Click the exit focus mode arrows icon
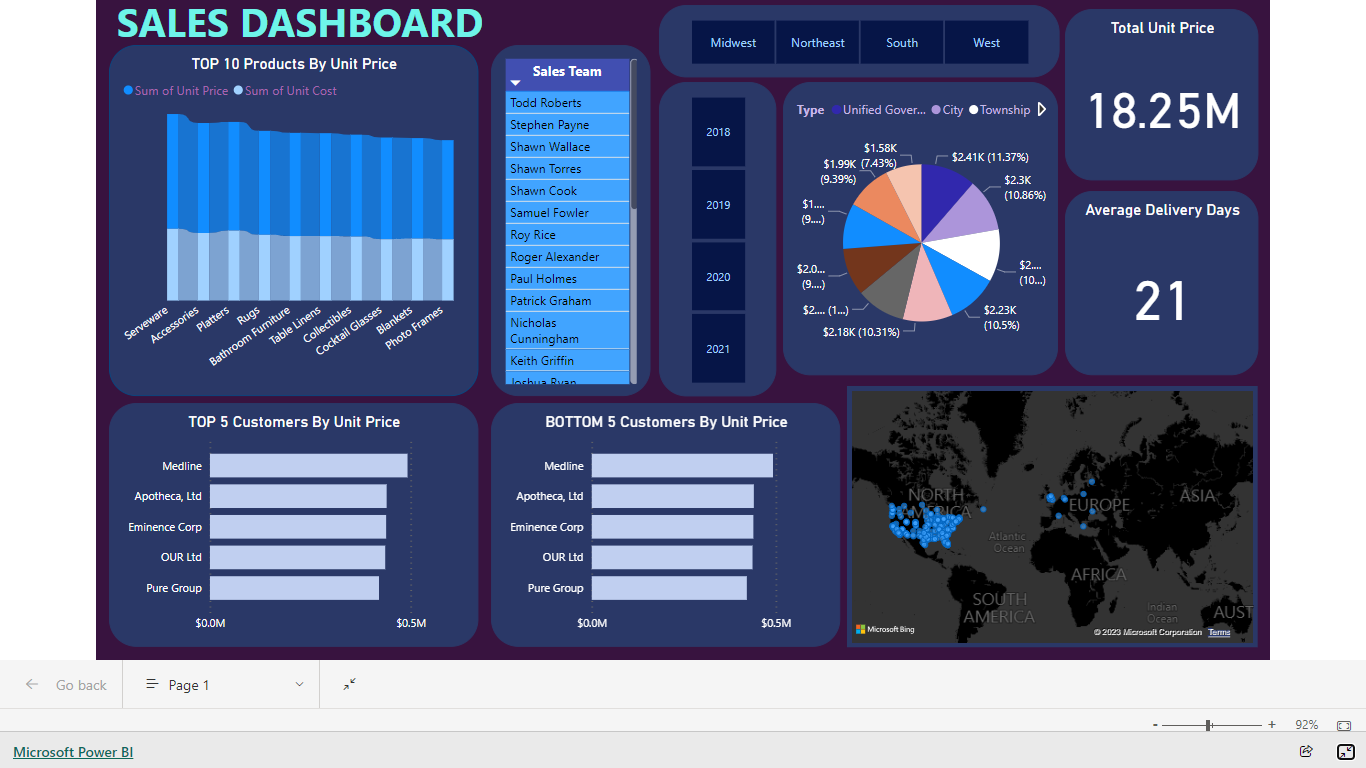Screen dimensions: 1366x768 [x=349, y=684]
